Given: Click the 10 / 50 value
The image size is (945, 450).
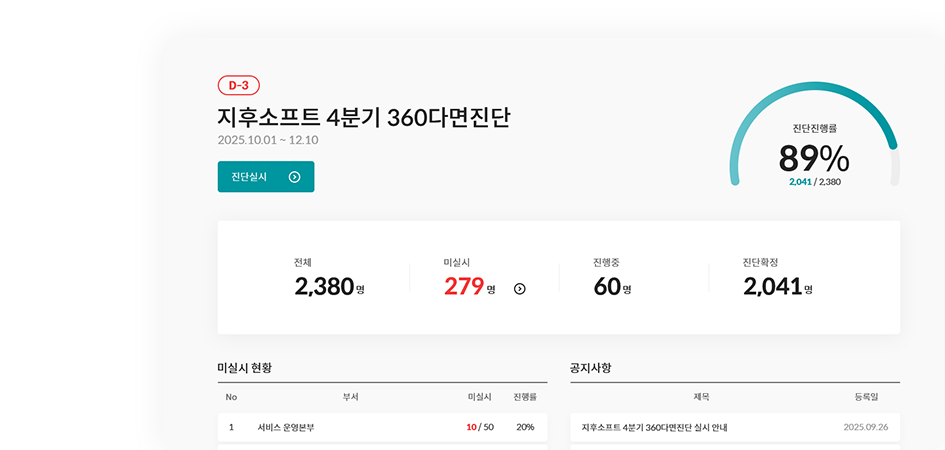Looking at the screenshot, I should click(x=480, y=427).
